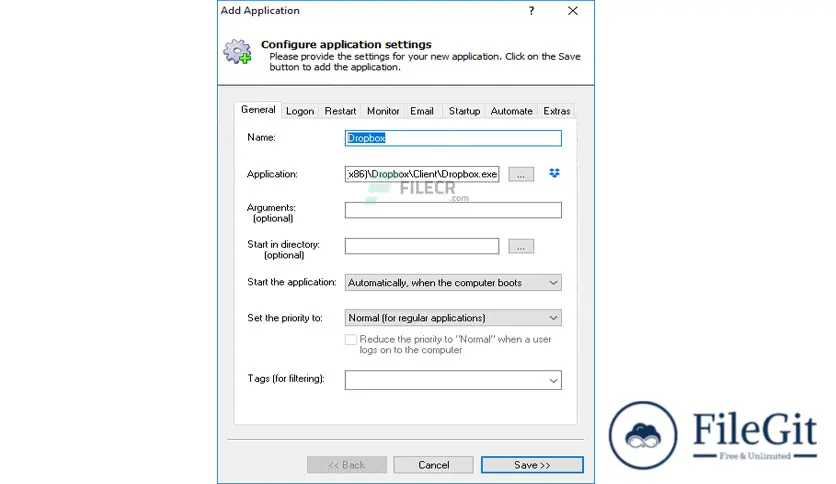
Task: Click the Dropbox application icon
Action: [x=554, y=173]
